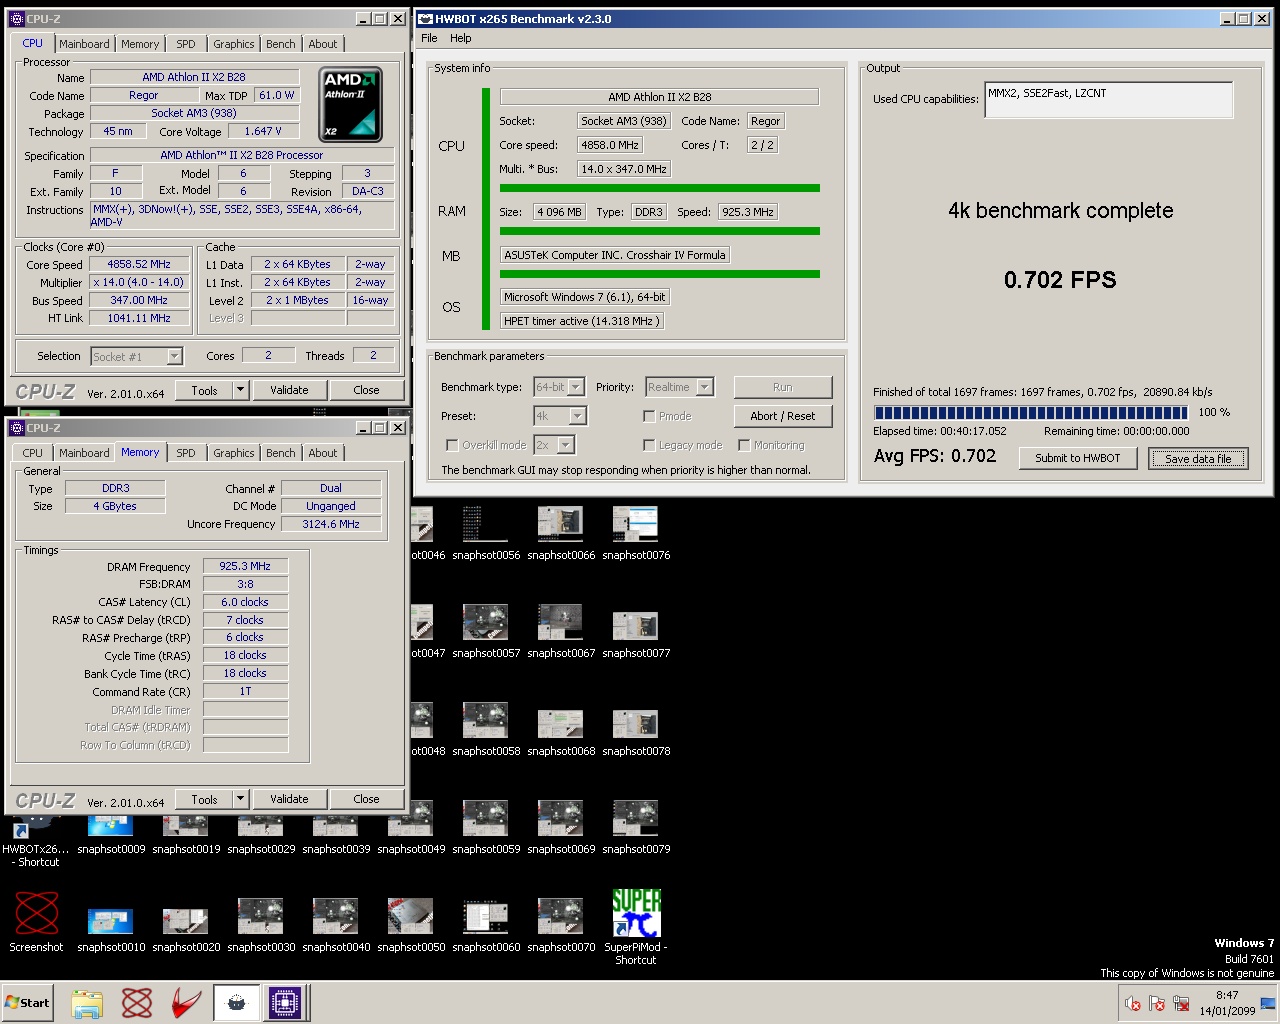Open About tab in Memory CPU-Z window

coord(323,453)
